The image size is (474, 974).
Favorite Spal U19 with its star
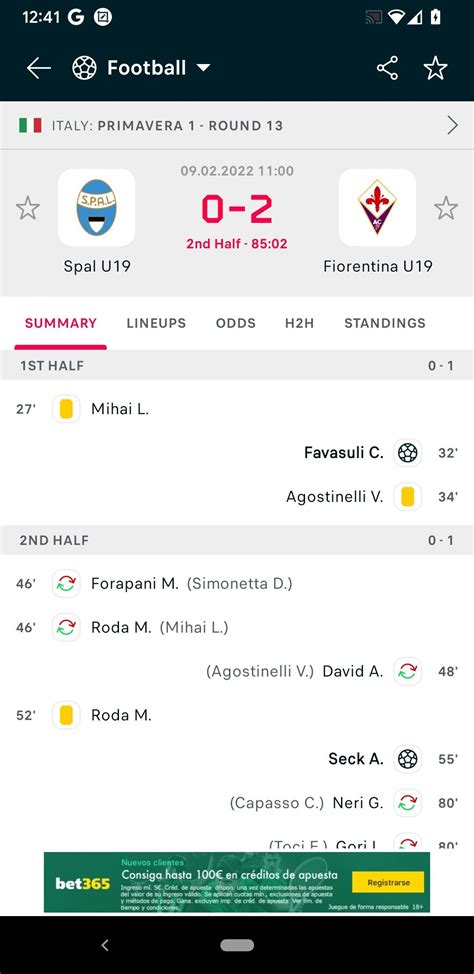28,208
